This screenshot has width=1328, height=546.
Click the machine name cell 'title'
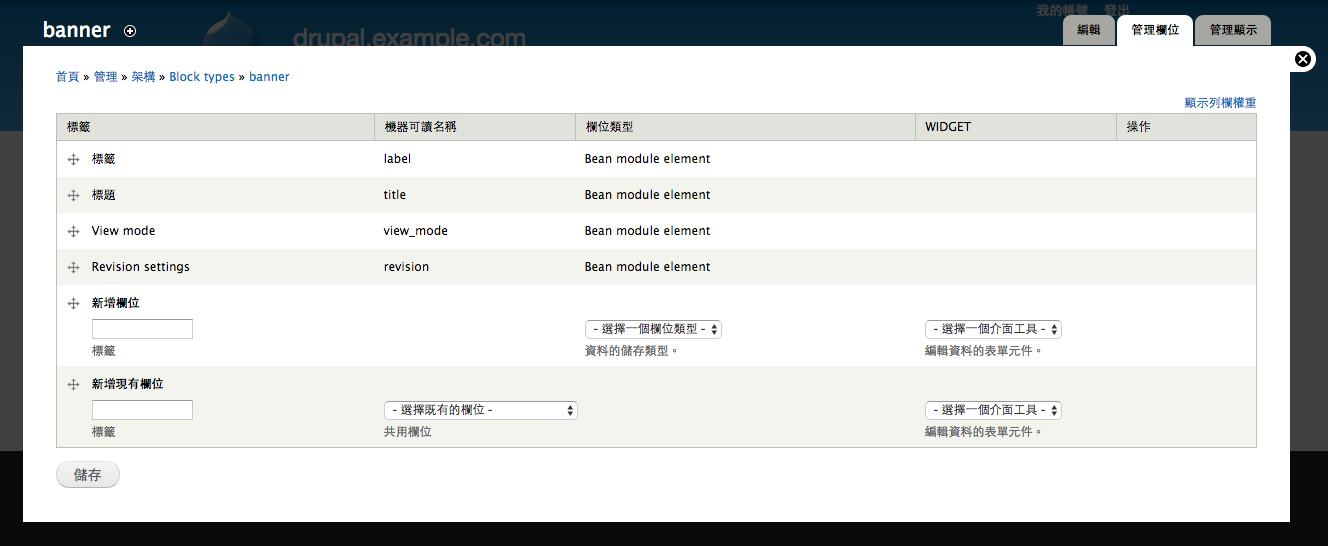coord(395,195)
